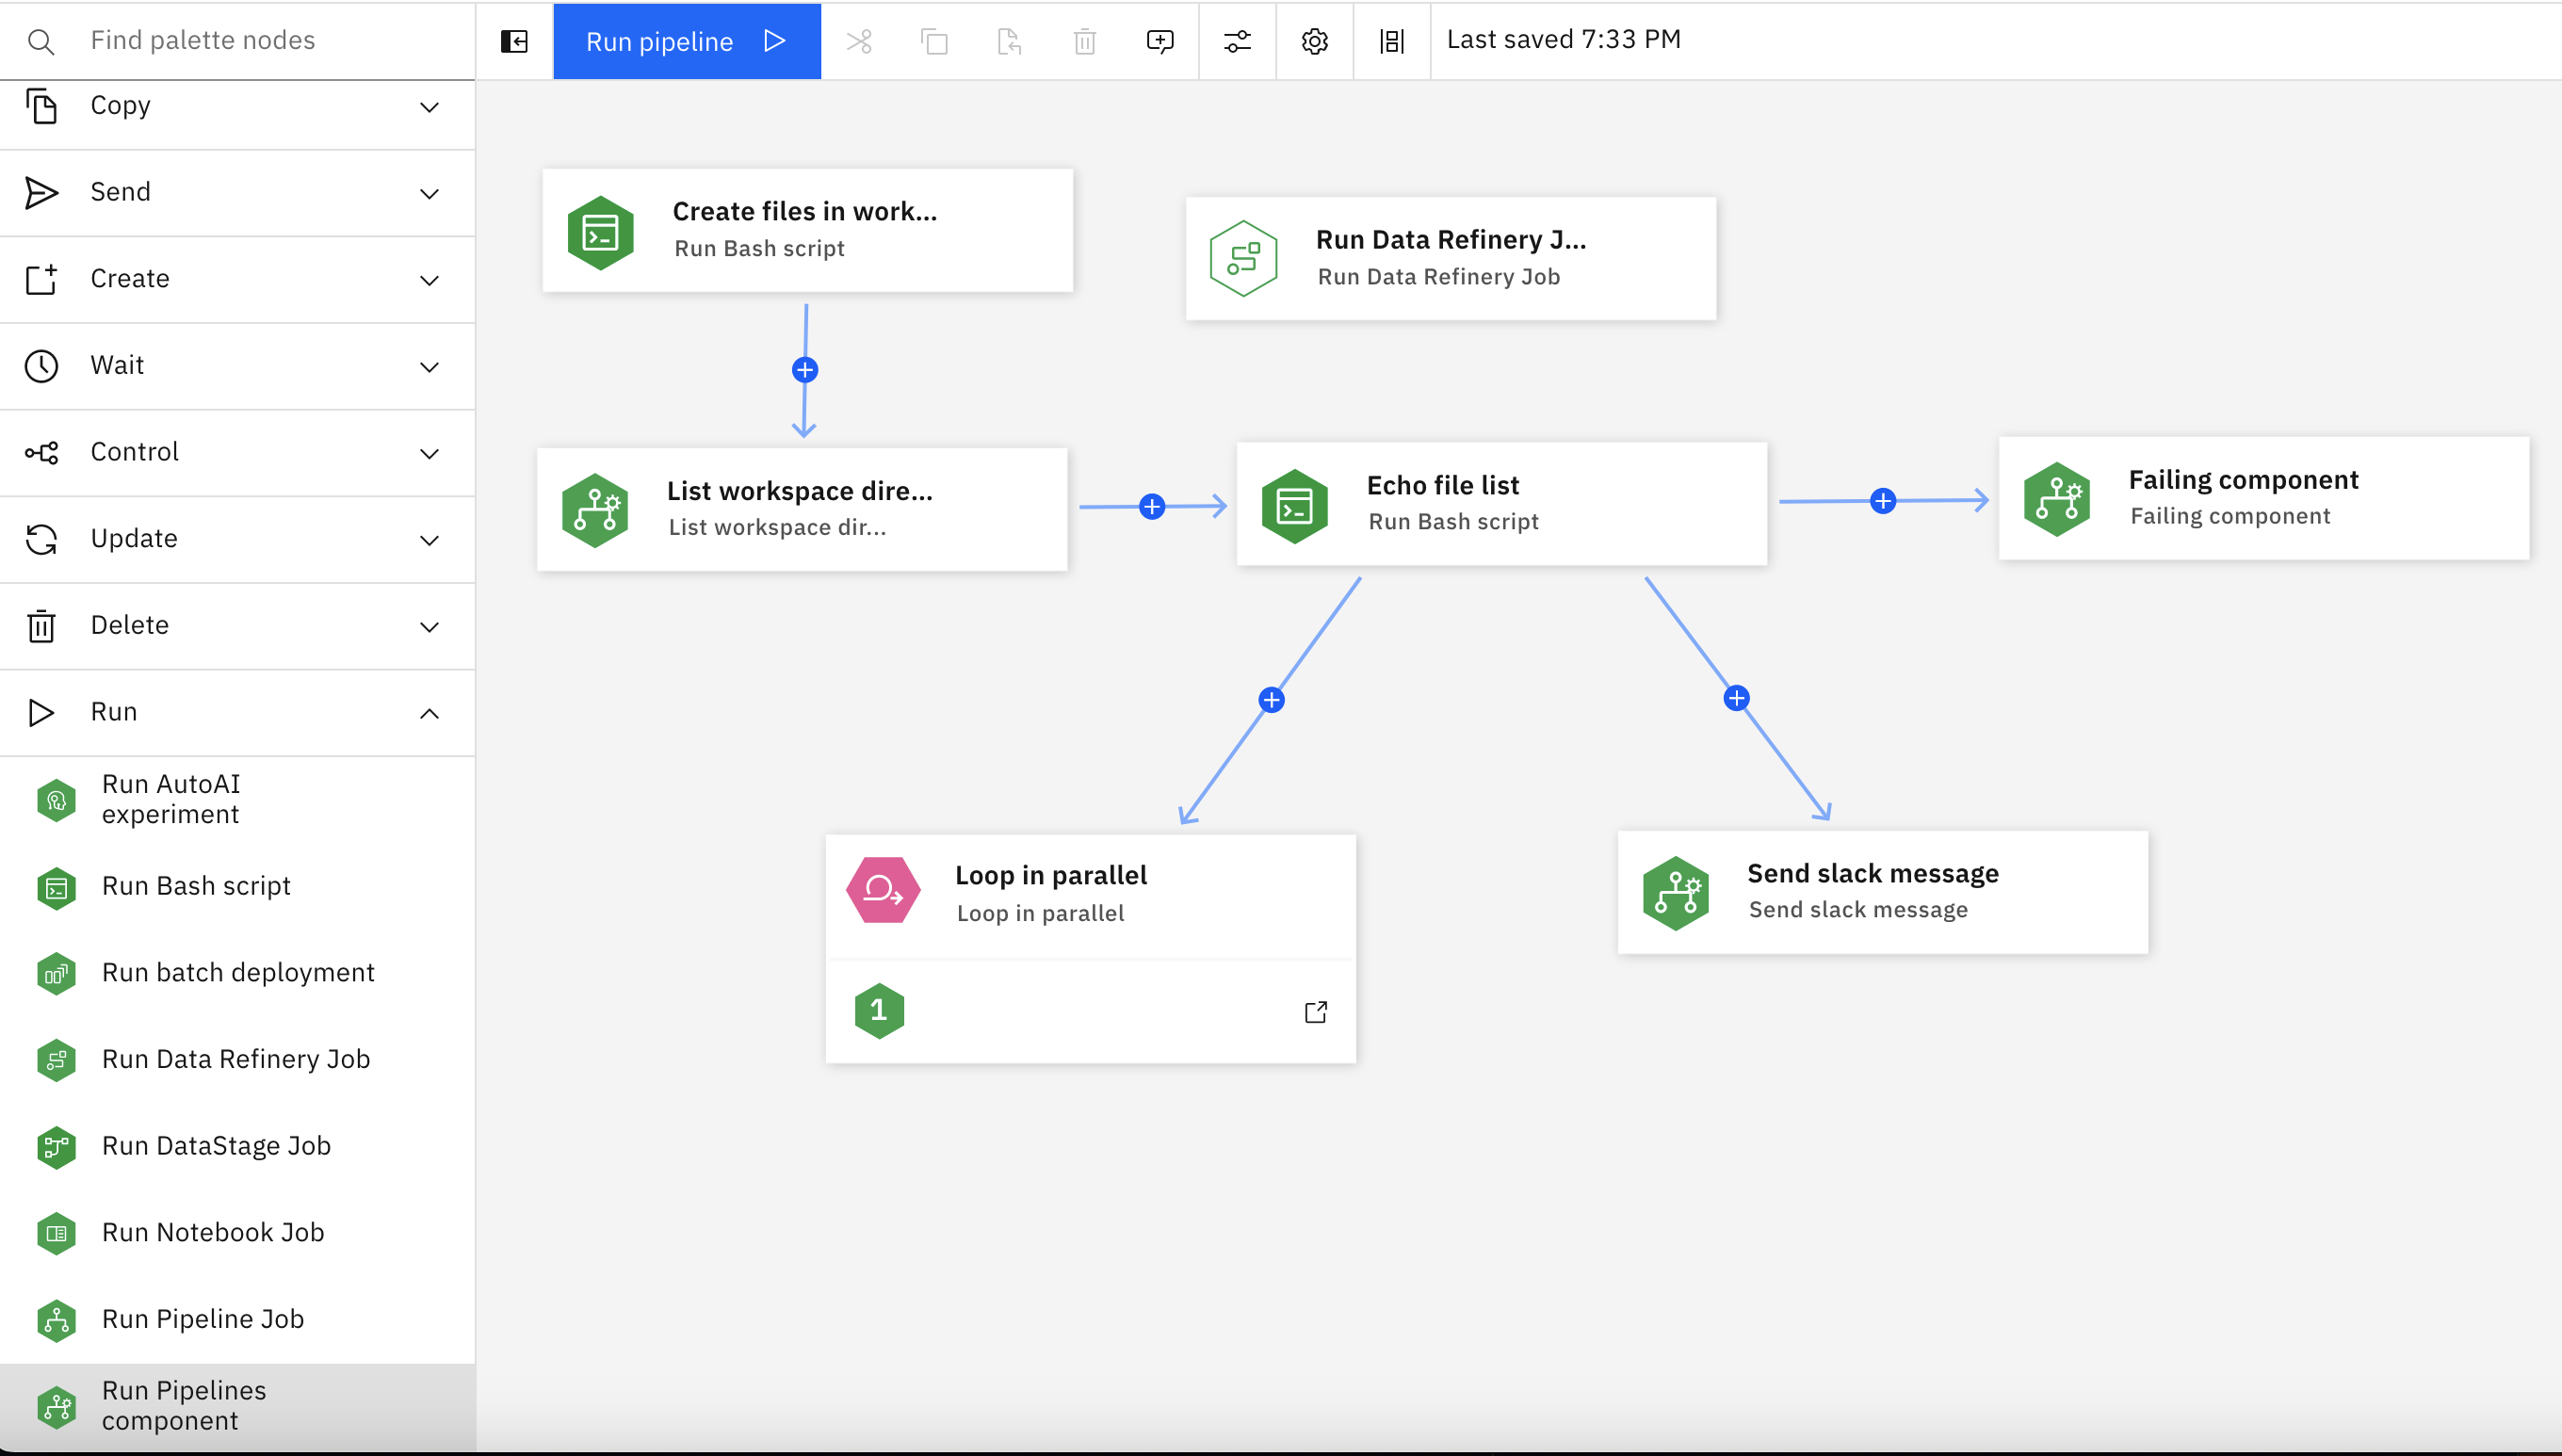
Task: Click the compare pipelines icon in toolbar
Action: point(1392,39)
